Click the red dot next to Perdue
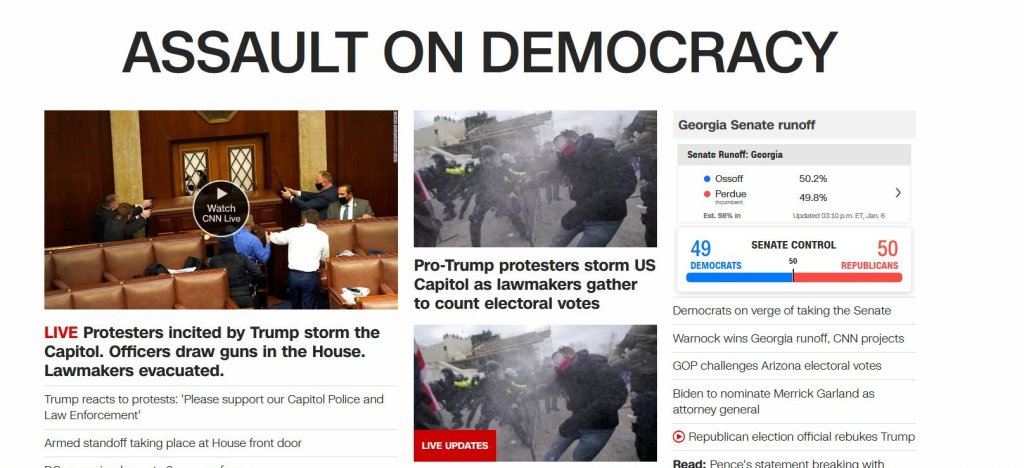 (707, 195)
